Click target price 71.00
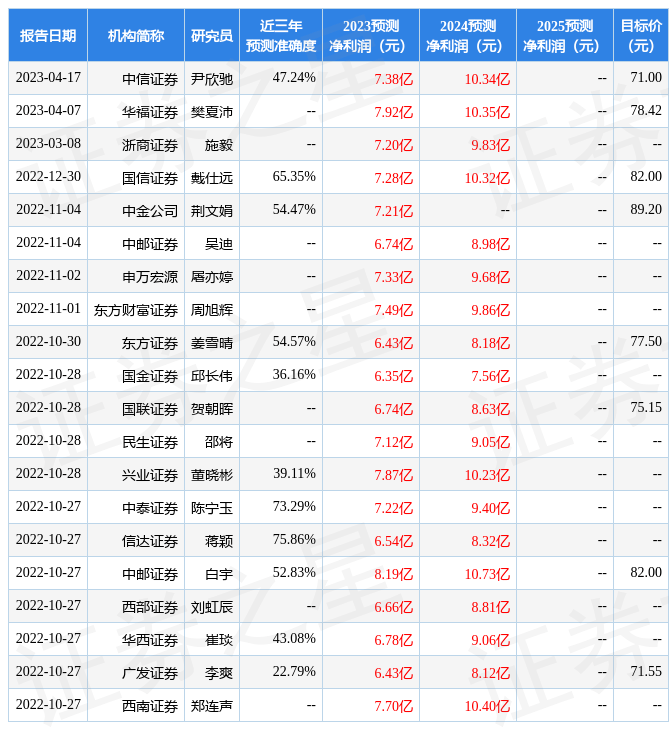The height and width of the screenshot is (730, 669). click(x=646, y=78)
